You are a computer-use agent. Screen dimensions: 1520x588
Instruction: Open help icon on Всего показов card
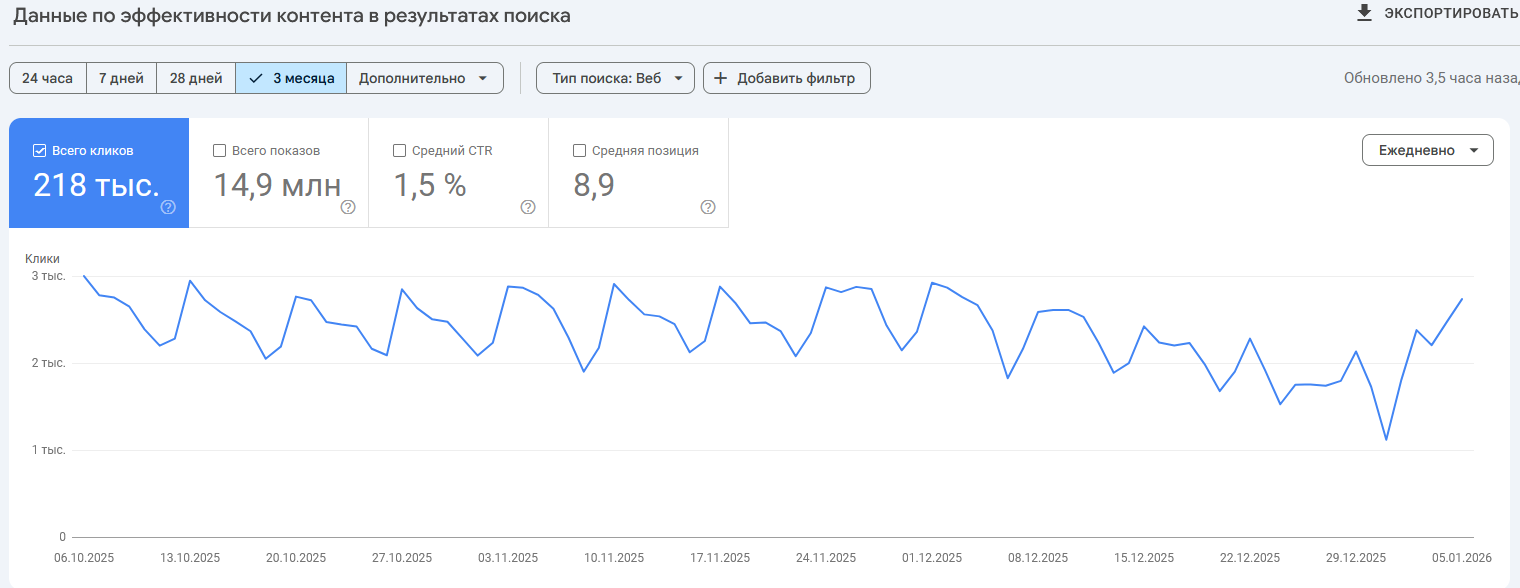point(348,207)
